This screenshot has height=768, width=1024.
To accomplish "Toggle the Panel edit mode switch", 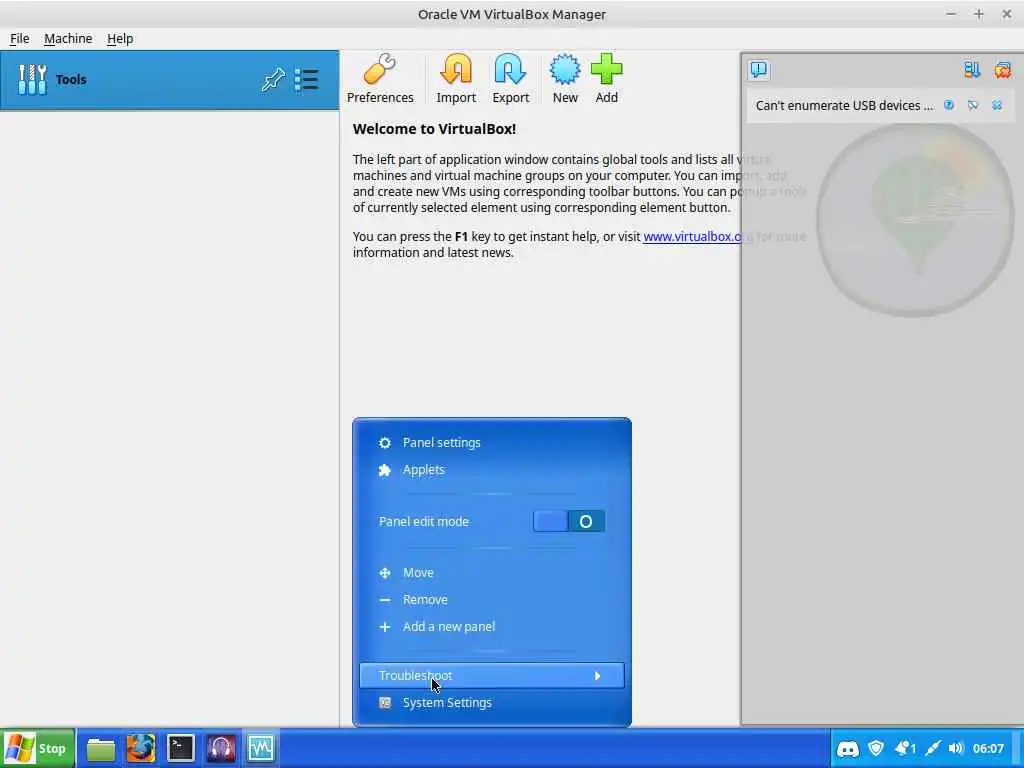I will [569, 521].
